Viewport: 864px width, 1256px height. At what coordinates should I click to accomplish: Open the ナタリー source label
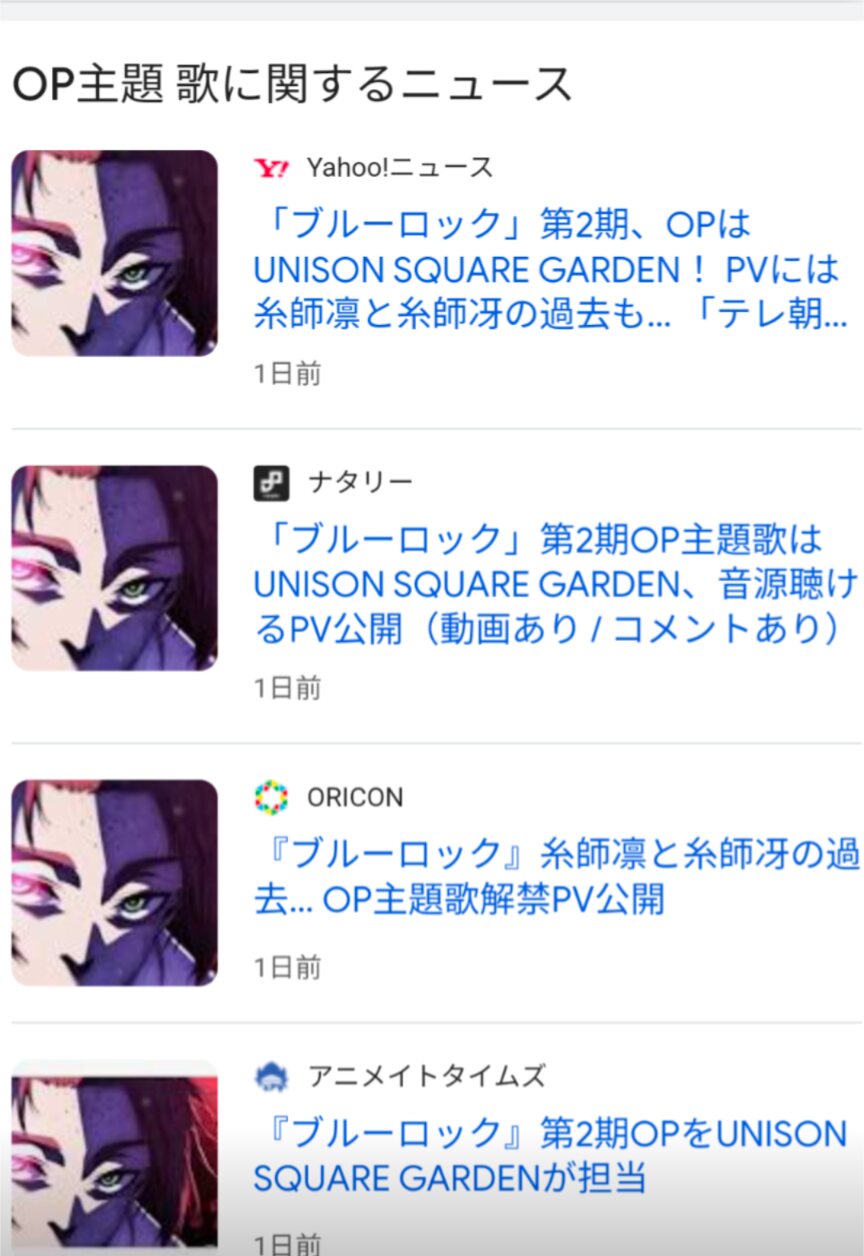(x=360, y=483)
